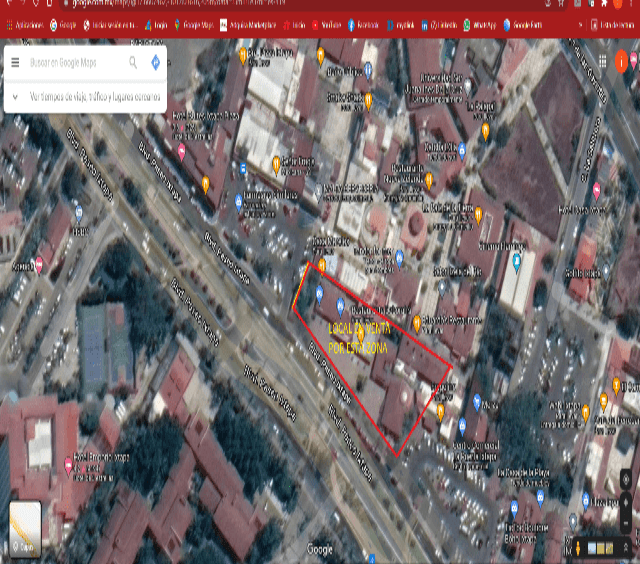Show more bookmarks with the chevron
The height and width of the screenshot is (564, 640).
tap(580, 25)
